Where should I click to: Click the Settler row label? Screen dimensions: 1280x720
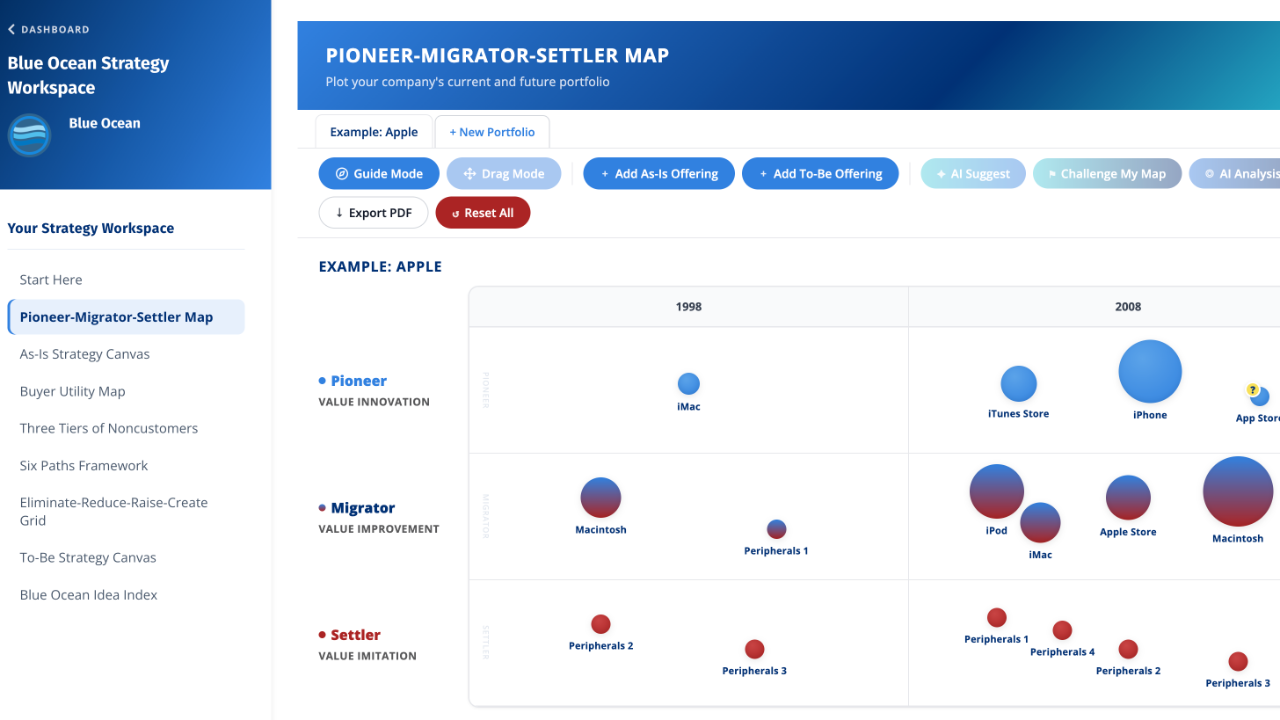pyautogui.click(x=356, y=635)
